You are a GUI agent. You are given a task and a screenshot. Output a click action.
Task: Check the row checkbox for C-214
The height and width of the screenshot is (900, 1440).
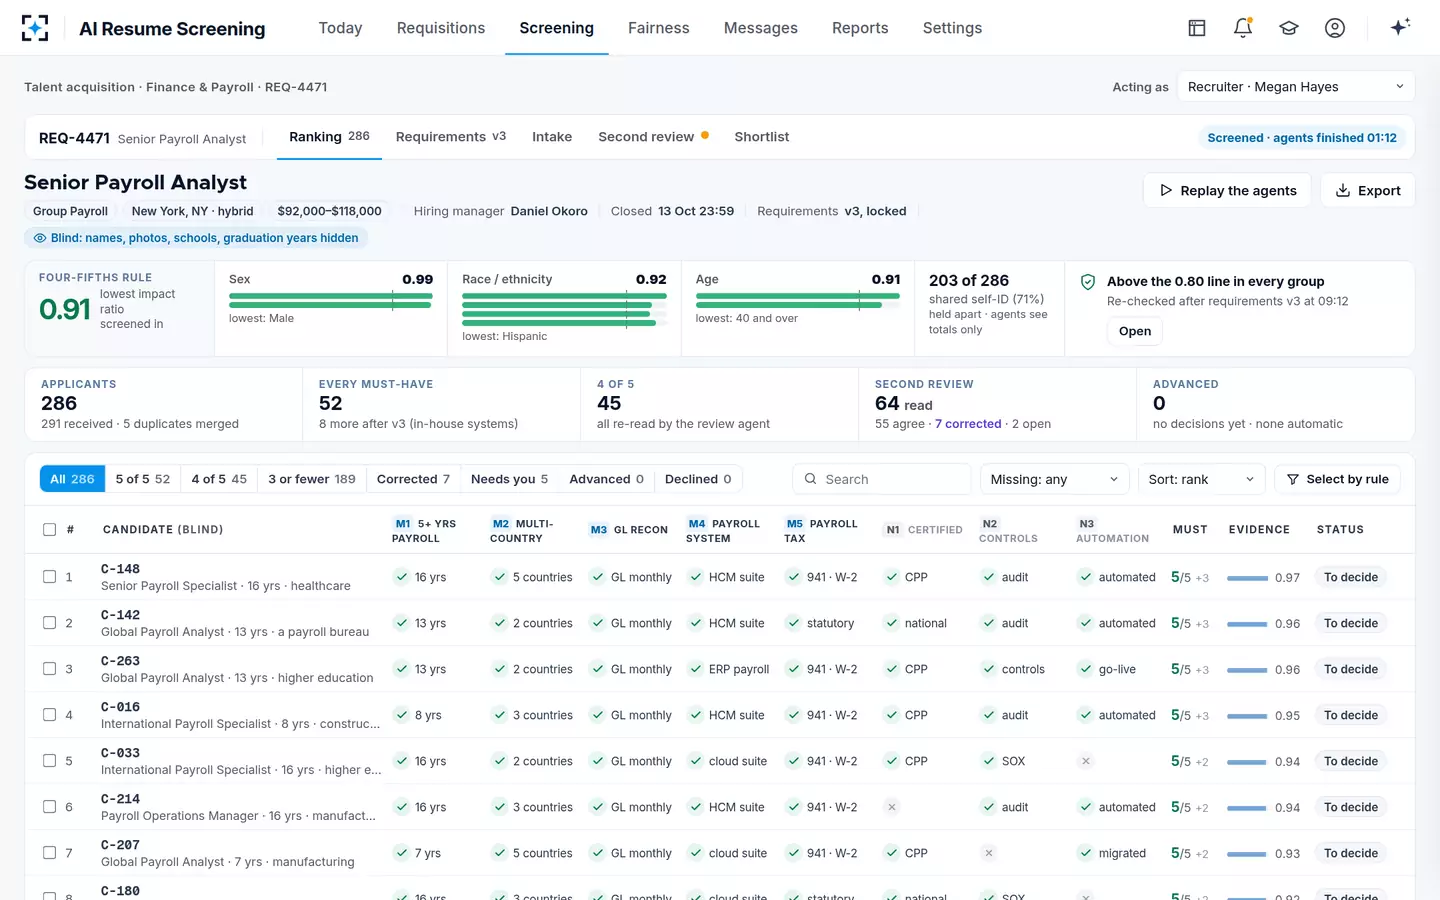click(49, 807)
